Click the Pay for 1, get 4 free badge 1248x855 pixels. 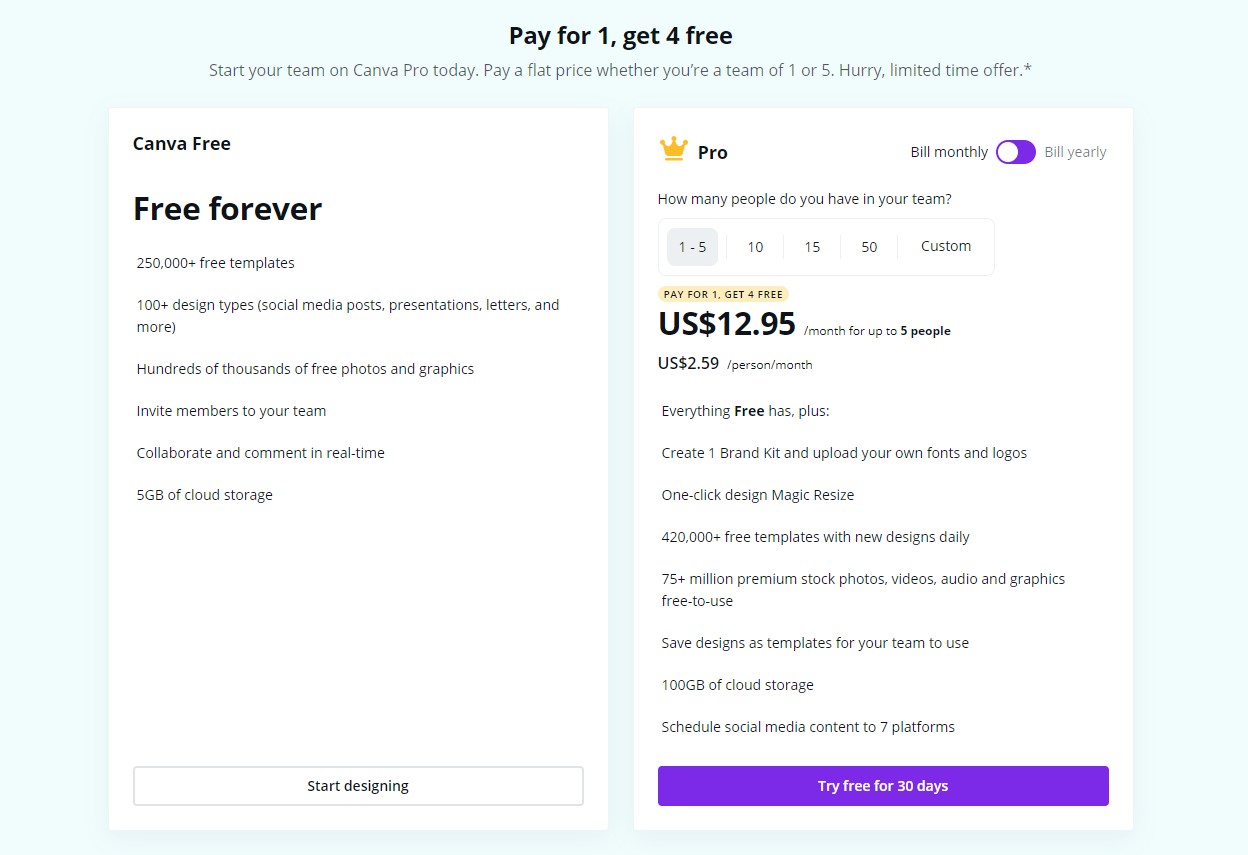(723, 294)
